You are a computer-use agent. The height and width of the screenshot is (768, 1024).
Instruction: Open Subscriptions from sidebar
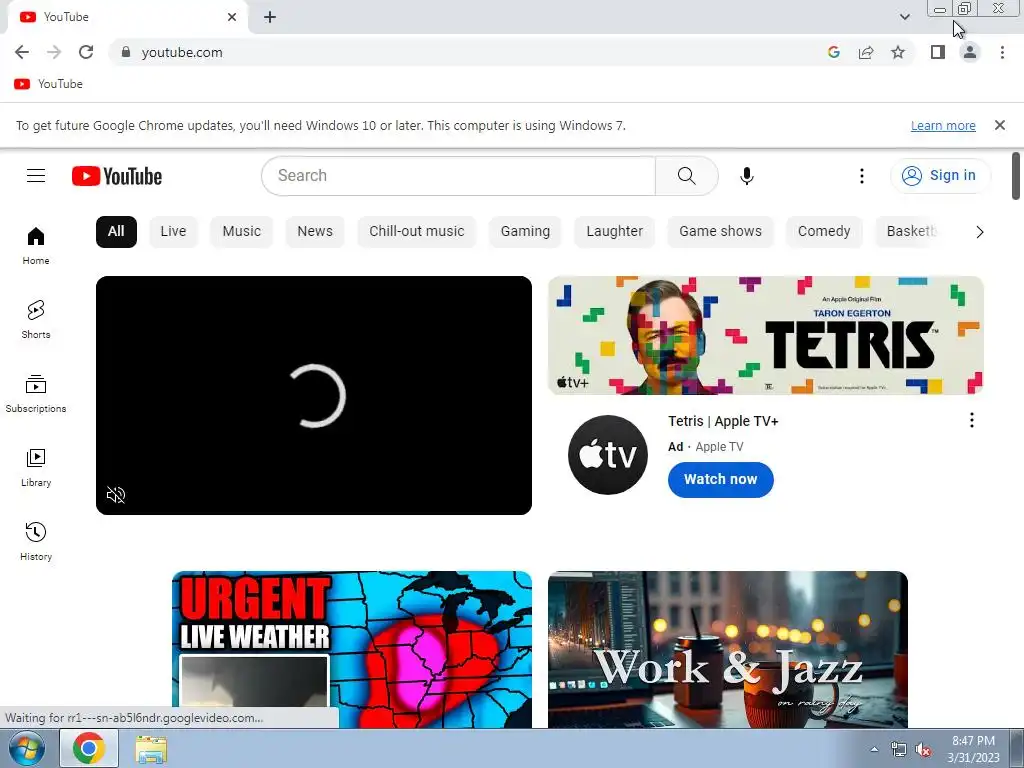pyautogui.click(x=36, y=393)
